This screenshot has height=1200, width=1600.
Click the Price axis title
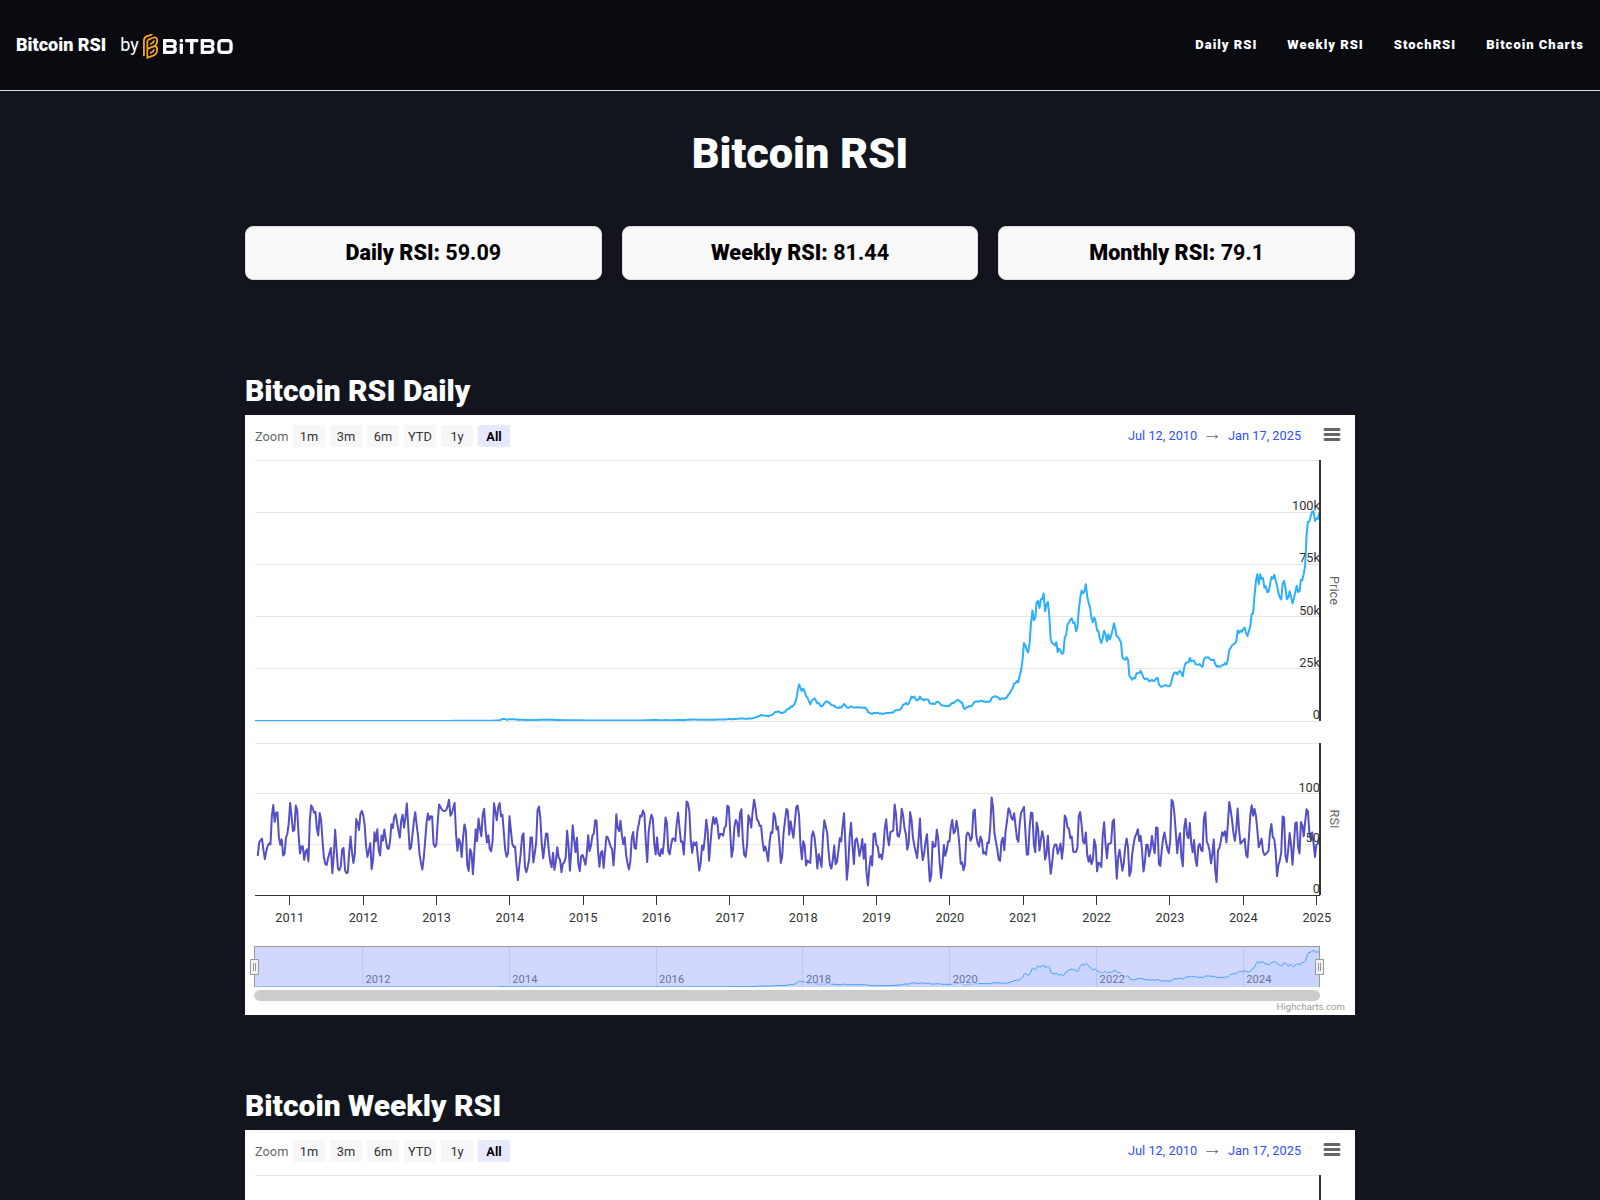click(1334, 590)
